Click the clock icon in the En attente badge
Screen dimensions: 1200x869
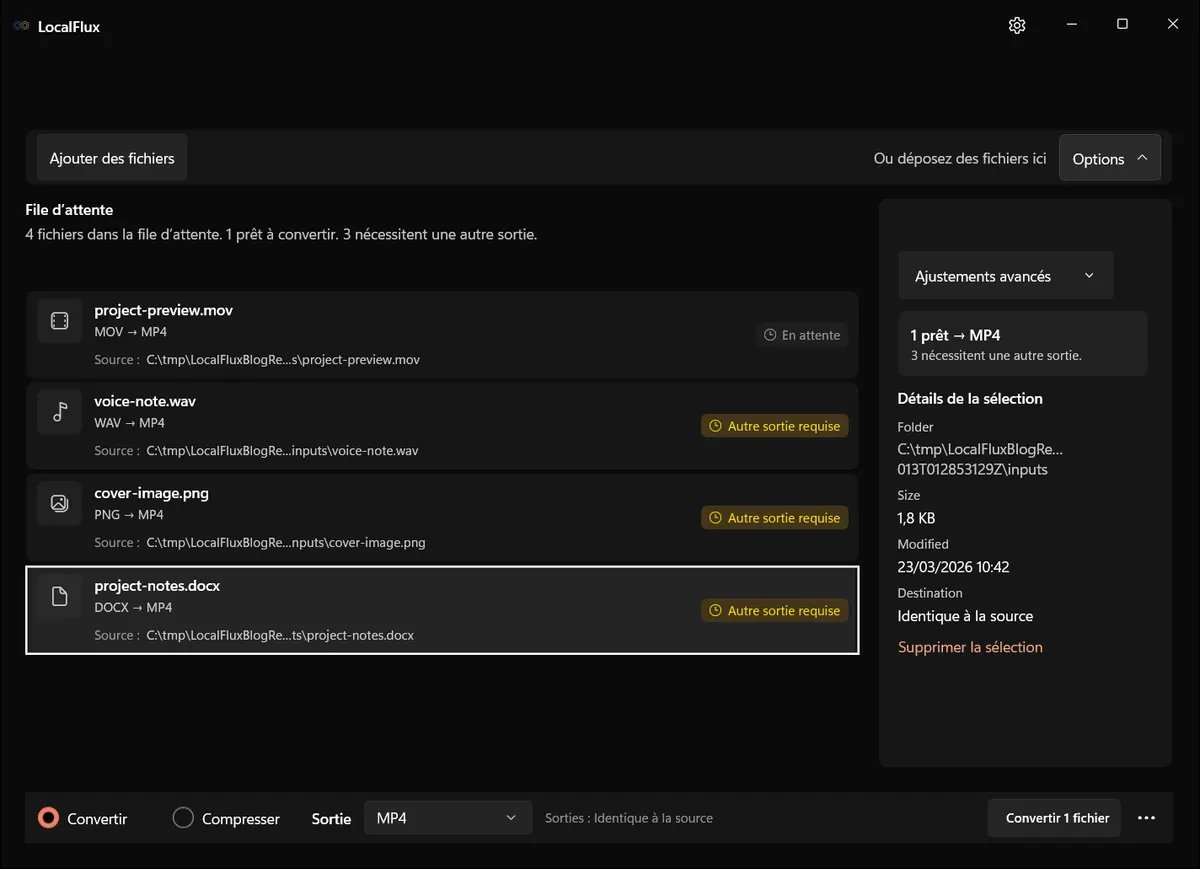770,335
